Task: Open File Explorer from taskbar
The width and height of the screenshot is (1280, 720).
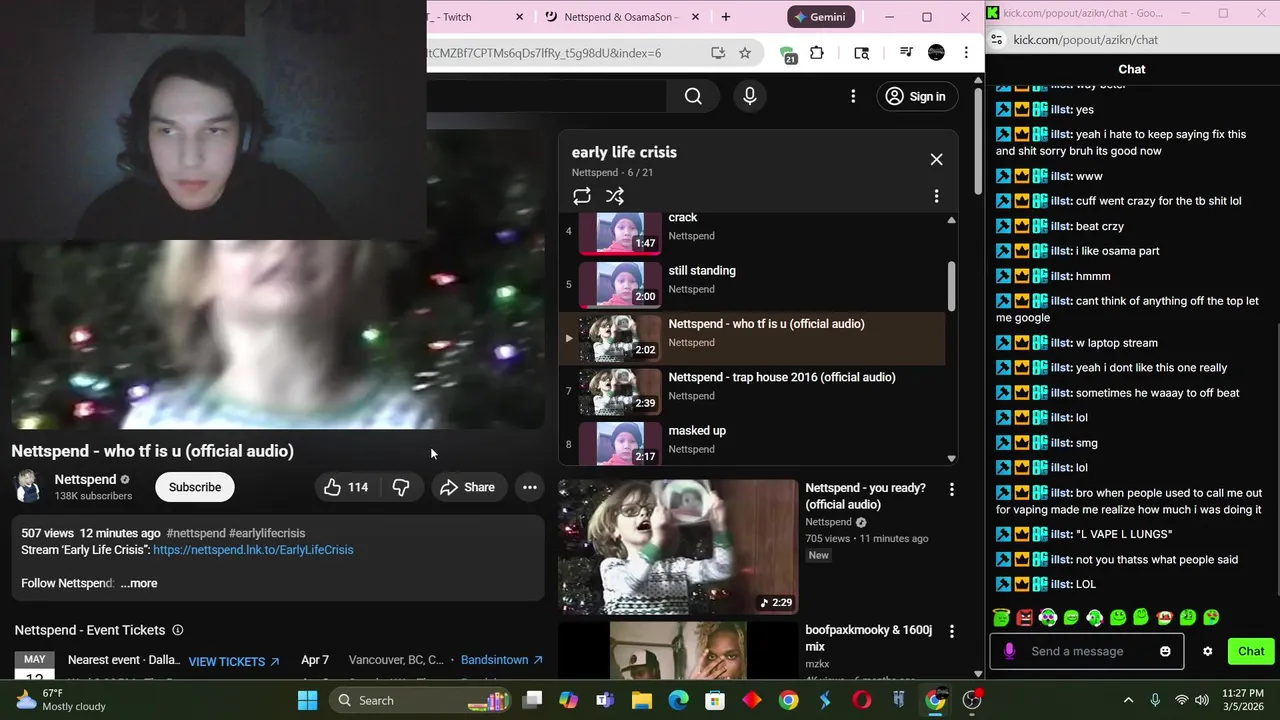Action: (x=641, y=700)
